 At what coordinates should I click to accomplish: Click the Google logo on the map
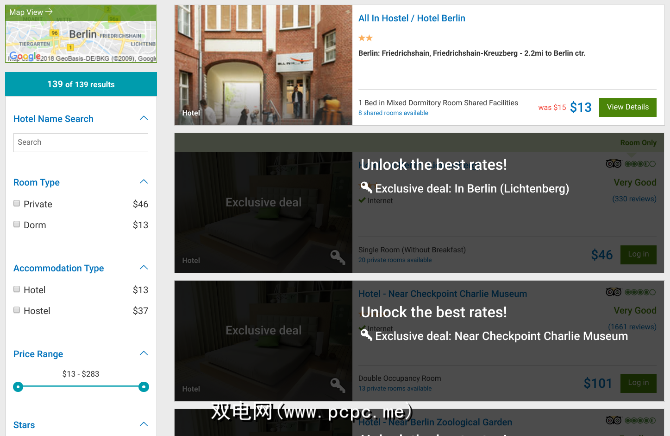(x=25, y=56)
